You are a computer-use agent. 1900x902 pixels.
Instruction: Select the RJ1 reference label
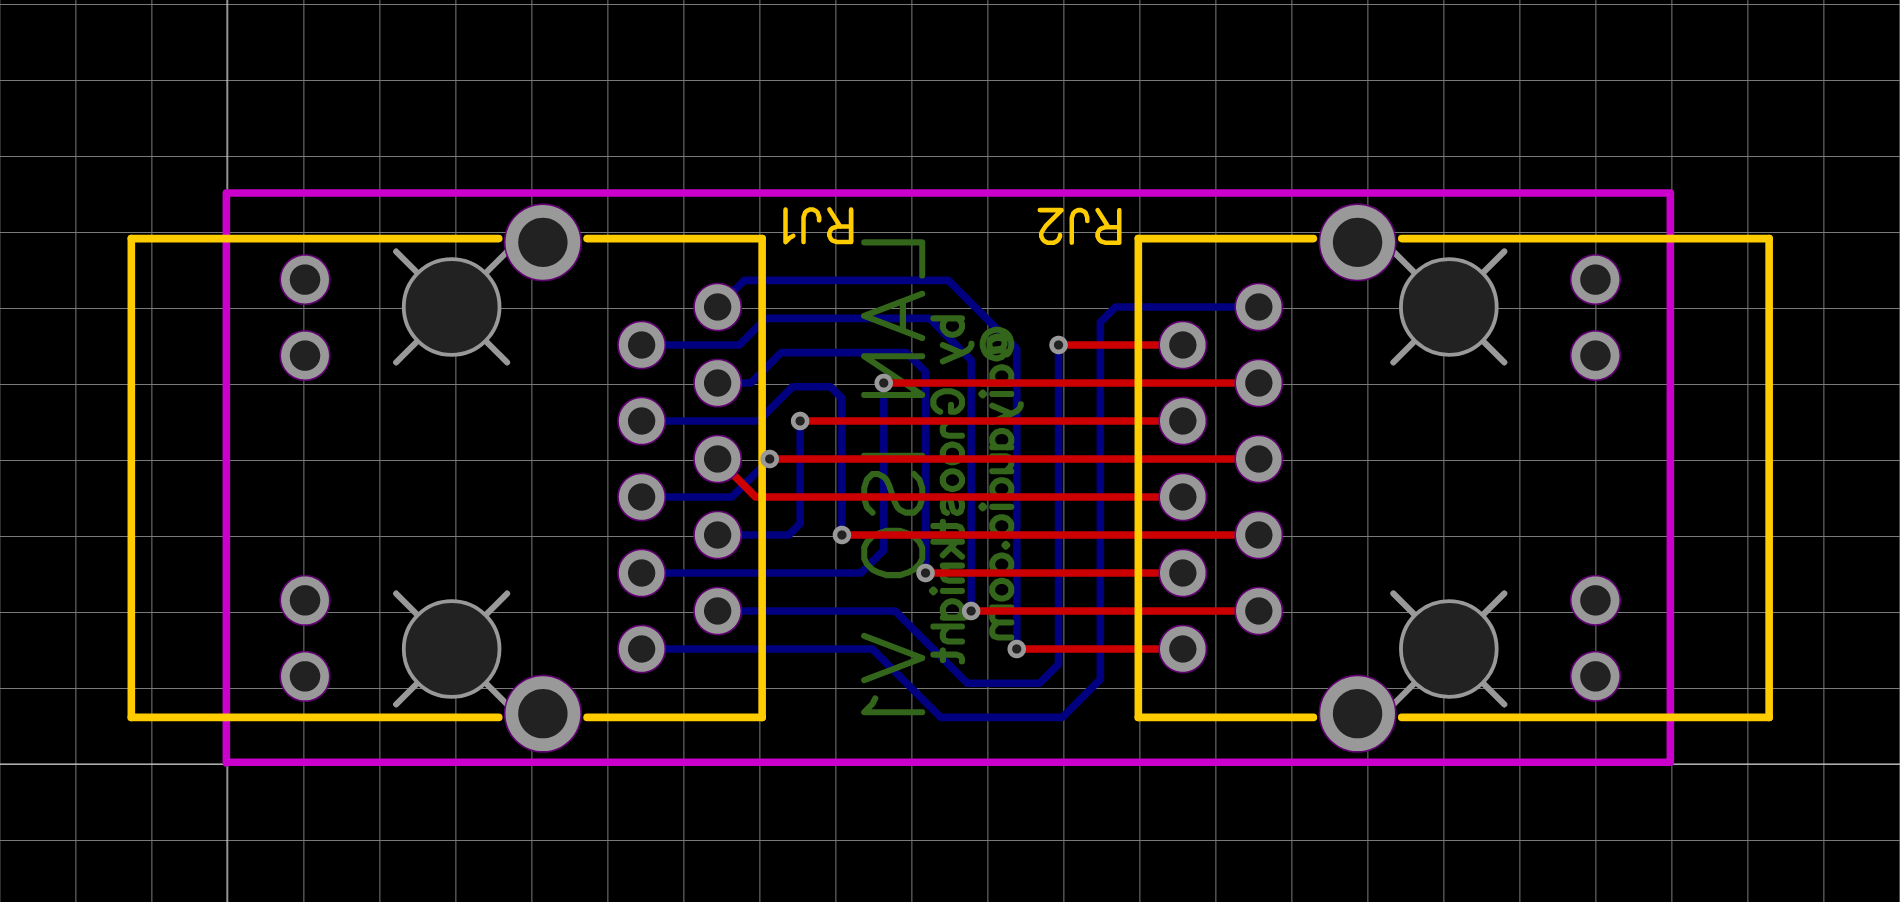[x=818, y=226]
